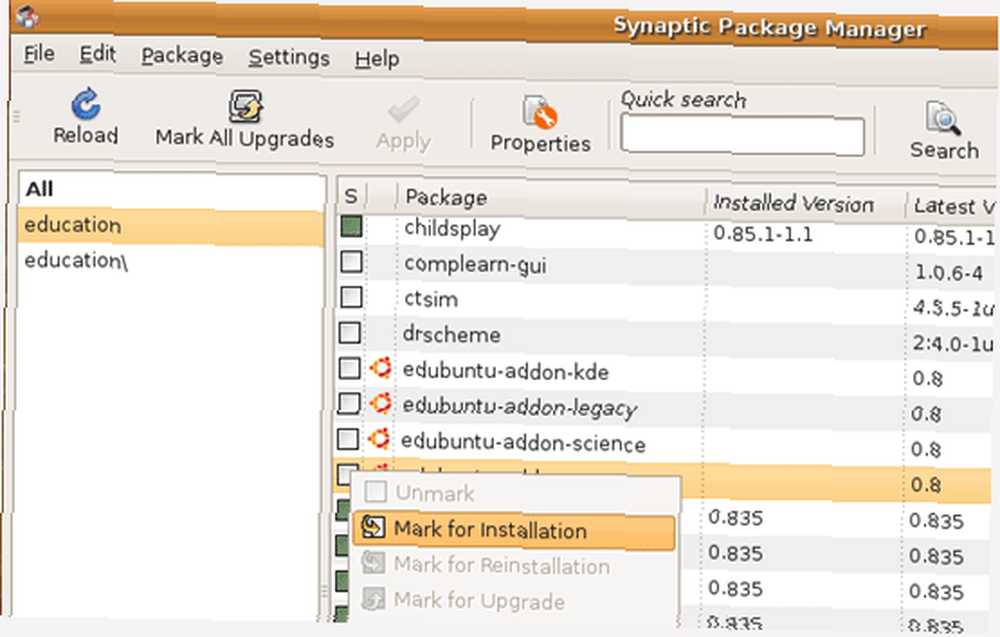Focus the Quick search input field
This screenshot has height=637, width=1000.
pyautogui.click(x=742, y=135)
